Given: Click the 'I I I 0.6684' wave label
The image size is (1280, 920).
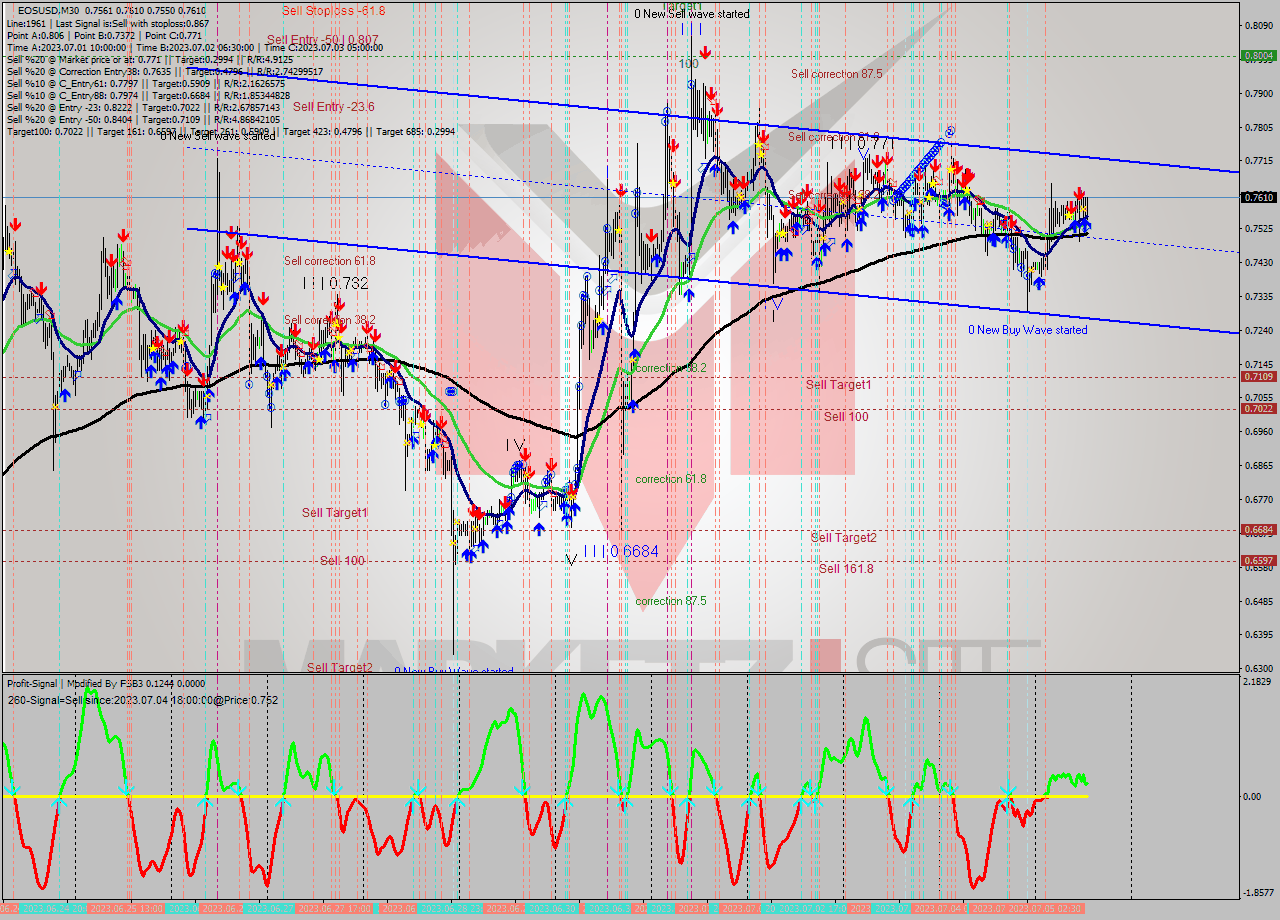Looking at the screenshot, I should pos(621,551).
